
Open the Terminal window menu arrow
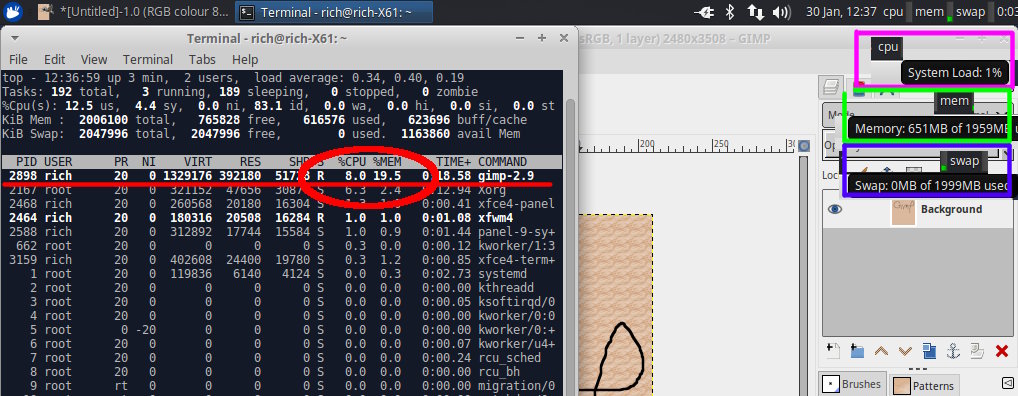tap(14, 38)
